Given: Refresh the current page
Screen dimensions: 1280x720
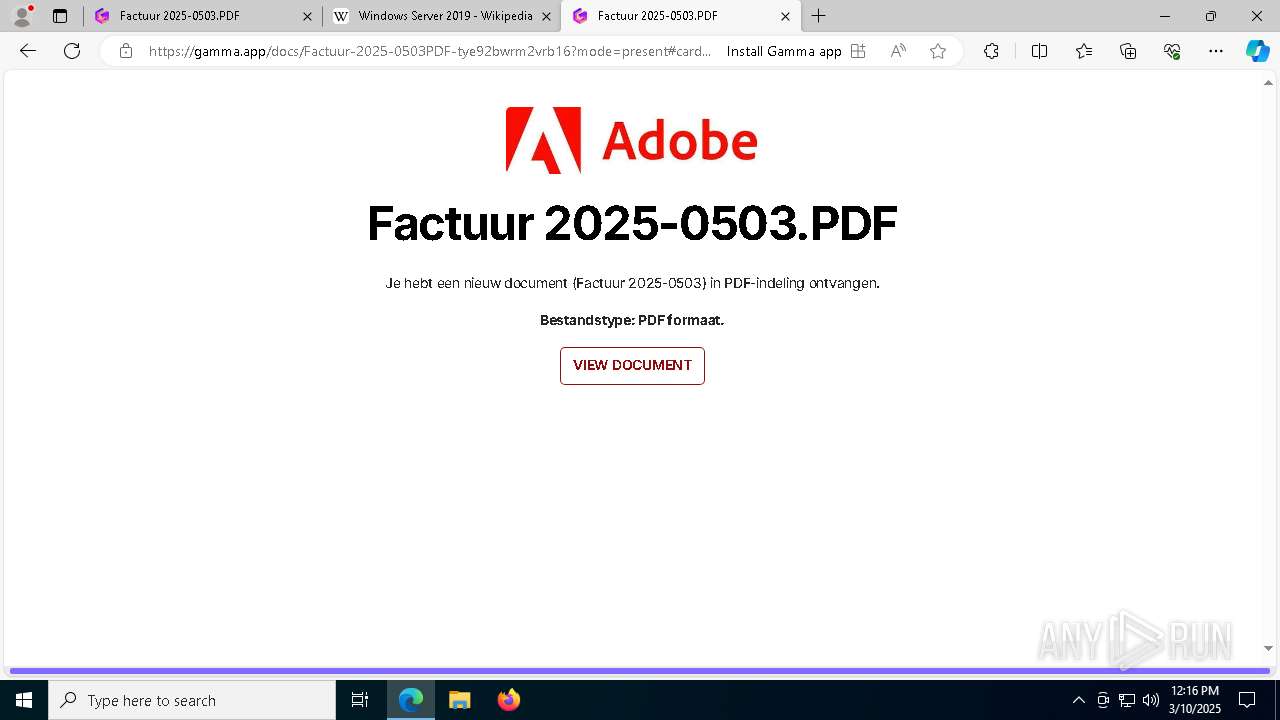Looking at the screenshot, I should pyautogui.click(x=72, y=51).
